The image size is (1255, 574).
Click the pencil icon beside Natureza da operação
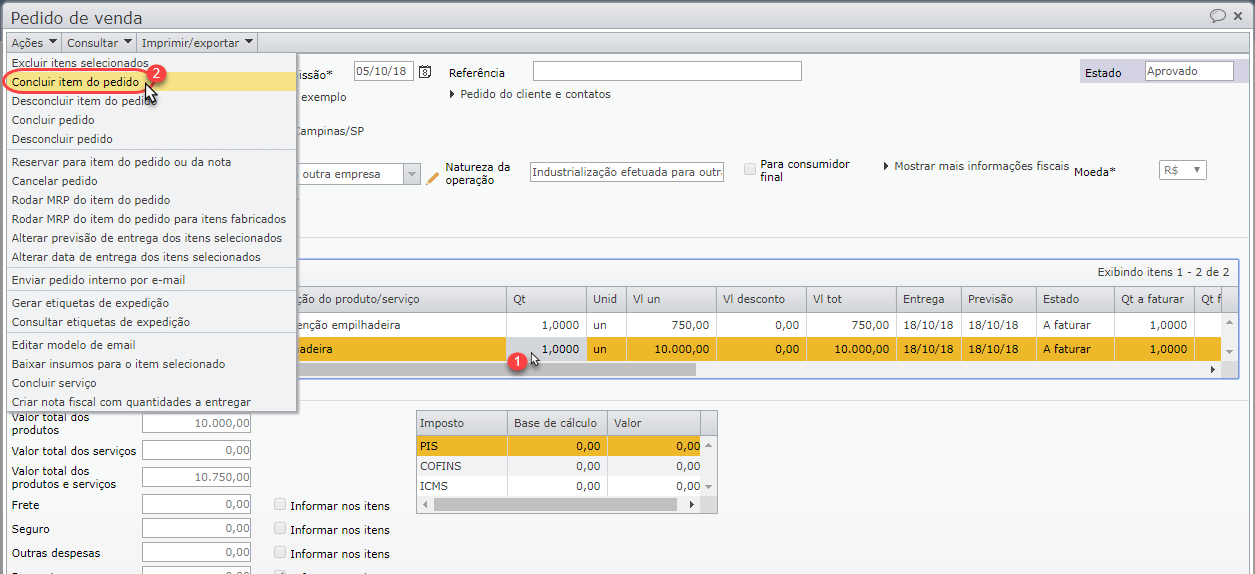(x=433, y=177)
